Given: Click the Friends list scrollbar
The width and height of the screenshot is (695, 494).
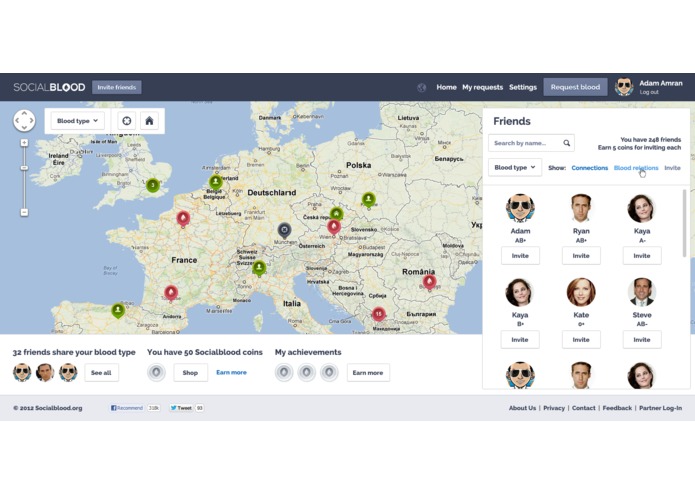Looking at the screenshot, I should click(x=685, y=223).
